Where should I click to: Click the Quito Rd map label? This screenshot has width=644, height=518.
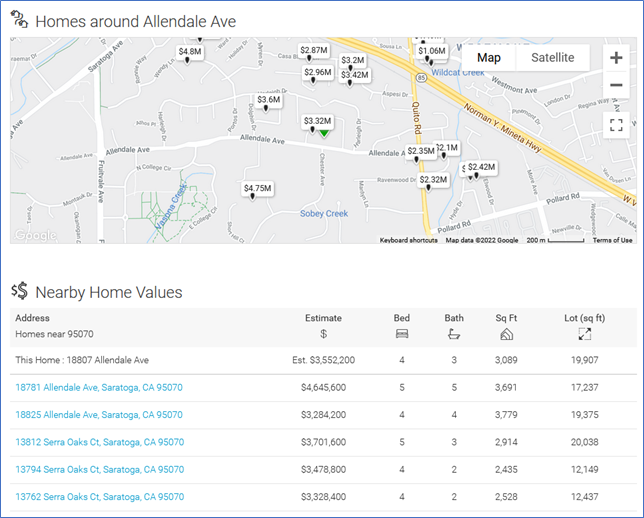point(416,117)
